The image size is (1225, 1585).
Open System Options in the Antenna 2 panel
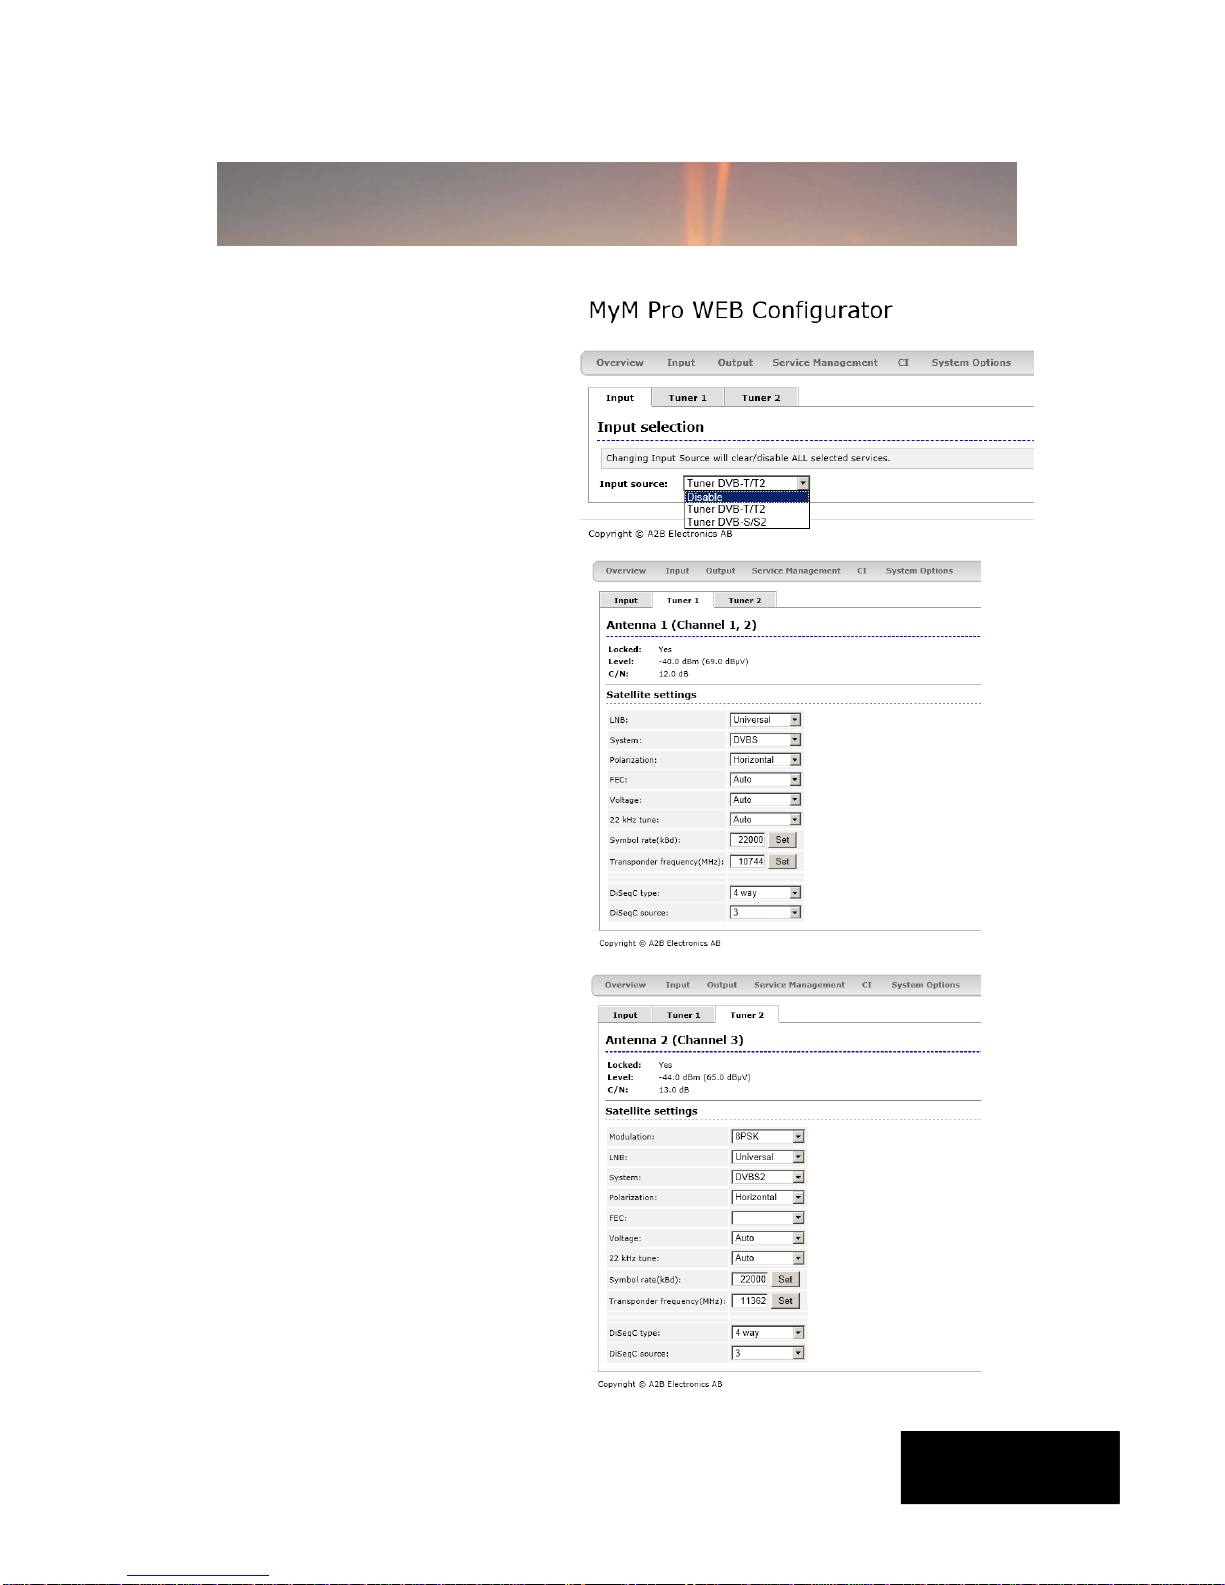926,985
